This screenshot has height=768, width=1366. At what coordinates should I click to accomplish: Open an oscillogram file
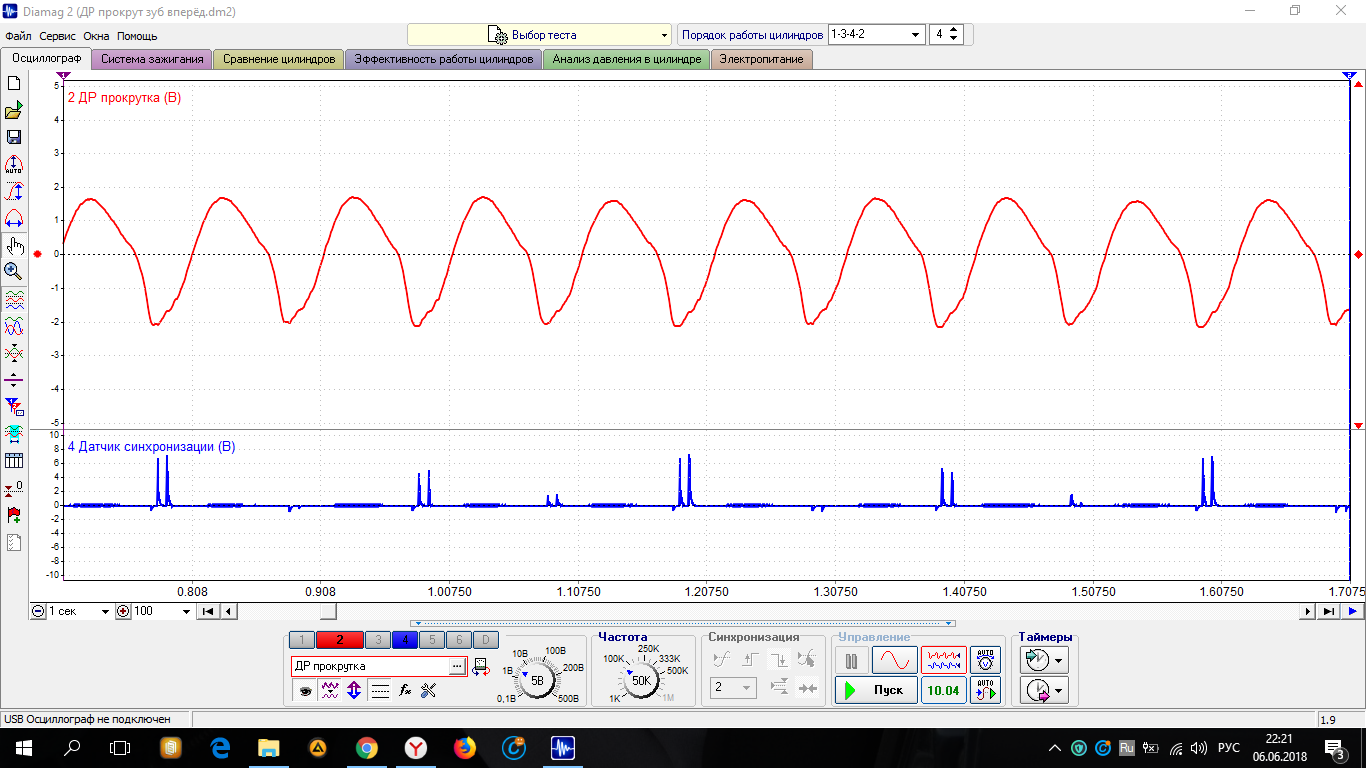pyautogui.click(x=14, y=110)
